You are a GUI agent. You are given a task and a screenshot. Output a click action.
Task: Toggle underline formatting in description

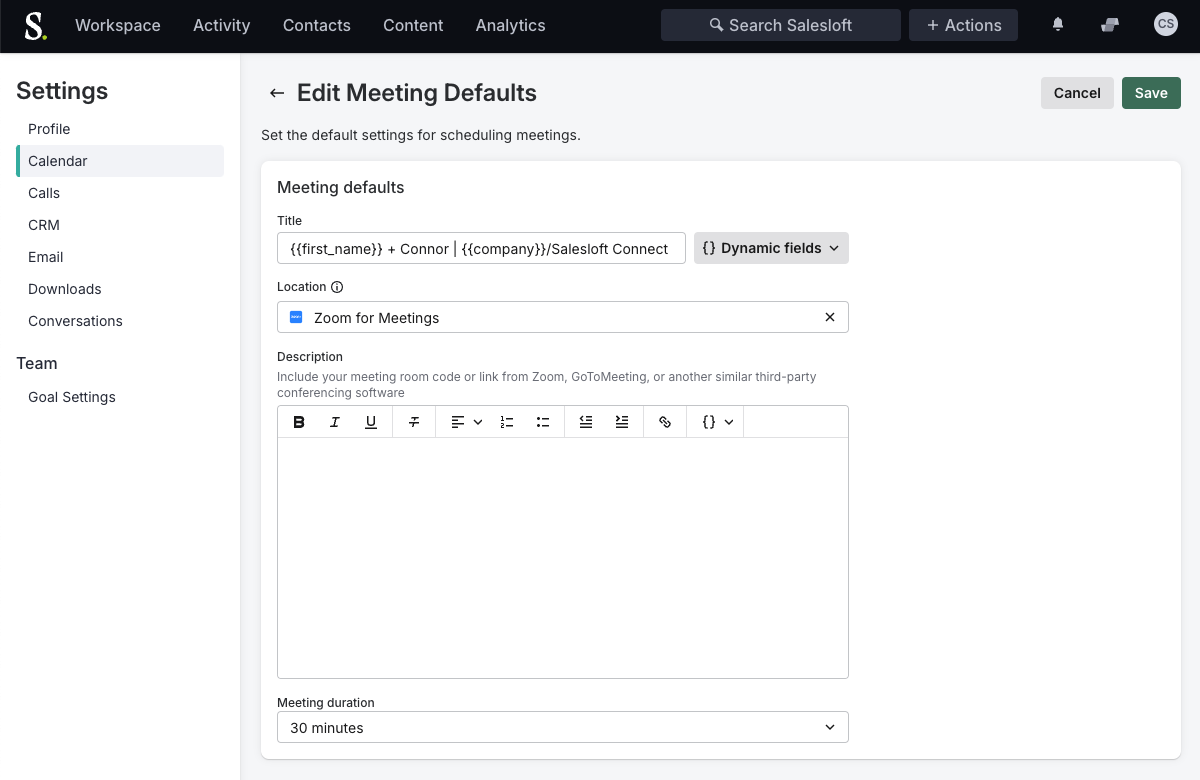pyautogui.click(x=371, y=422)
